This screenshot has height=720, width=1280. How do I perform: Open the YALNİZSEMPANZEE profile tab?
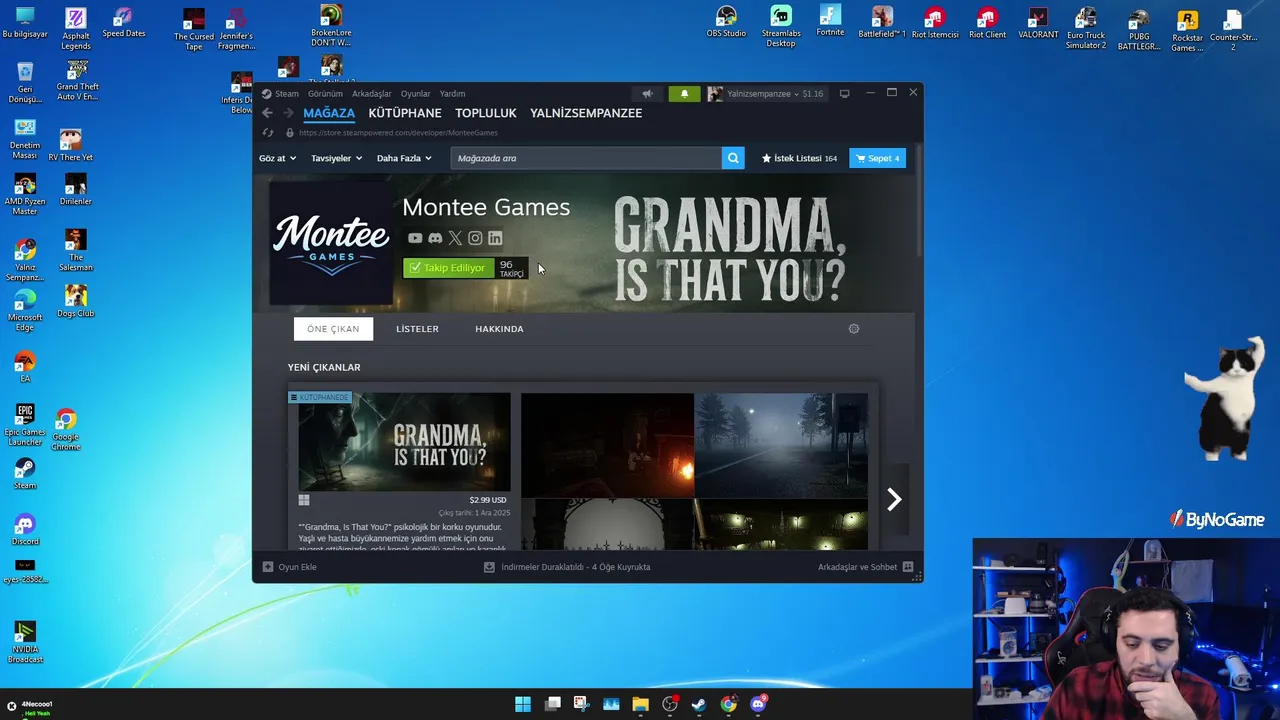click(x=586, y=113)
